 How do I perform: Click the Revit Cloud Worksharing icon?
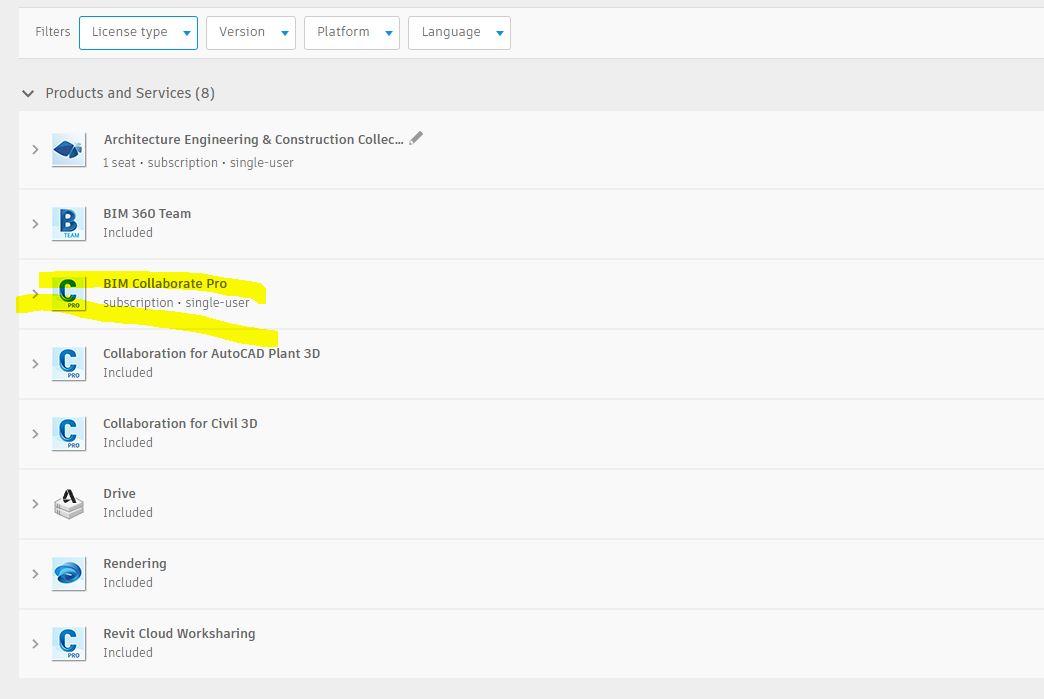[x=68, y=643]
